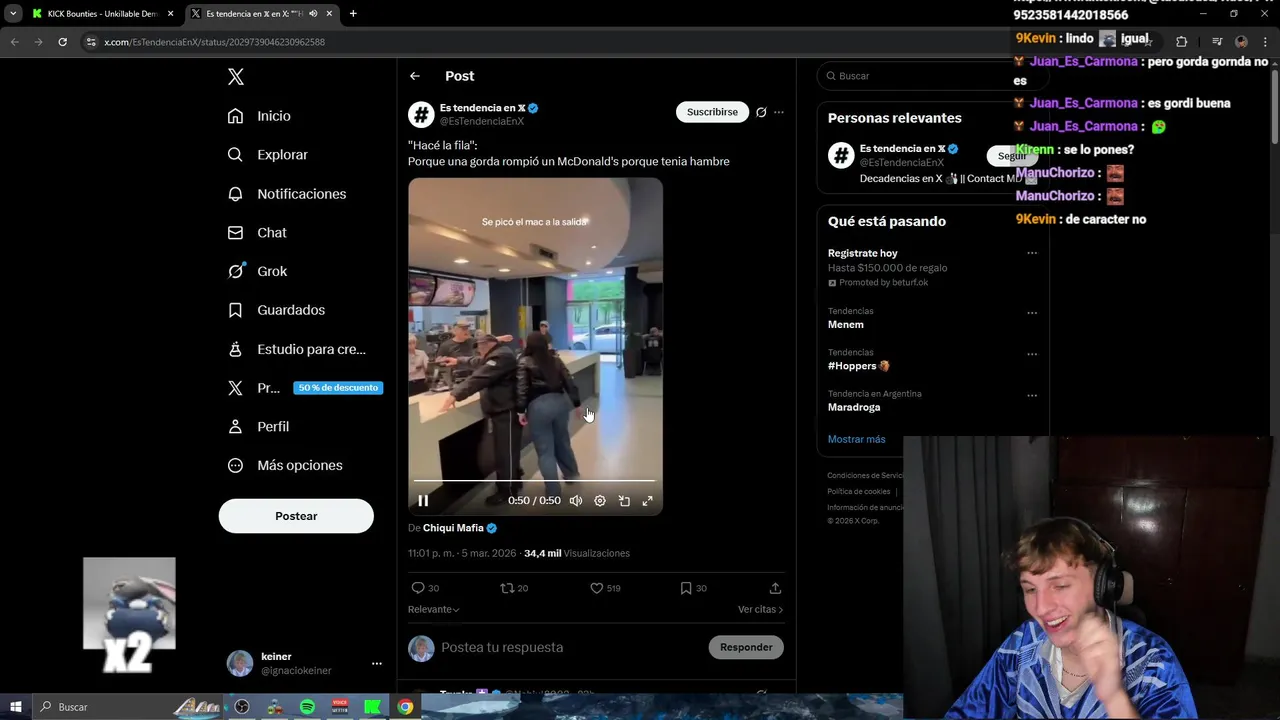Mute the video with the volume icon

click(x=576, y=501)
